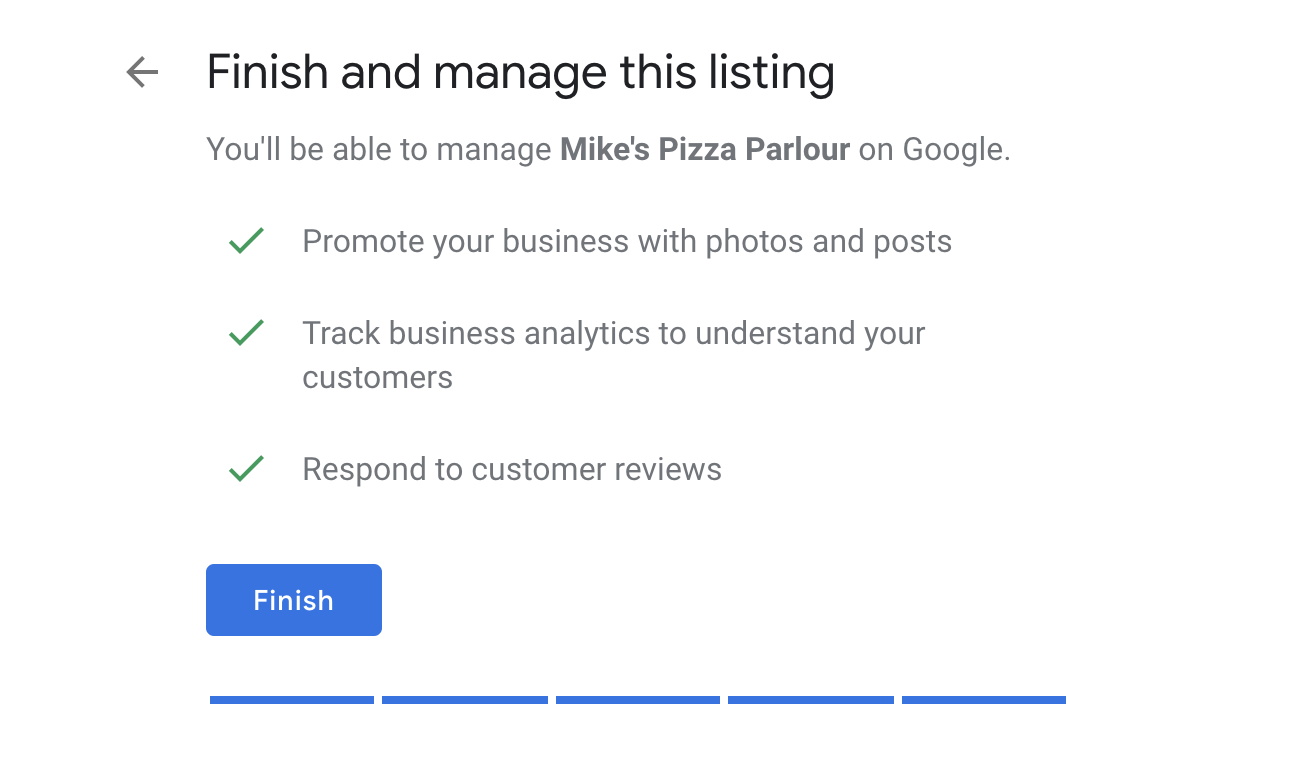This screenshot has height=766, width=1300.
Task: Select the second progress bar segment
Action: tap(465, 700)
